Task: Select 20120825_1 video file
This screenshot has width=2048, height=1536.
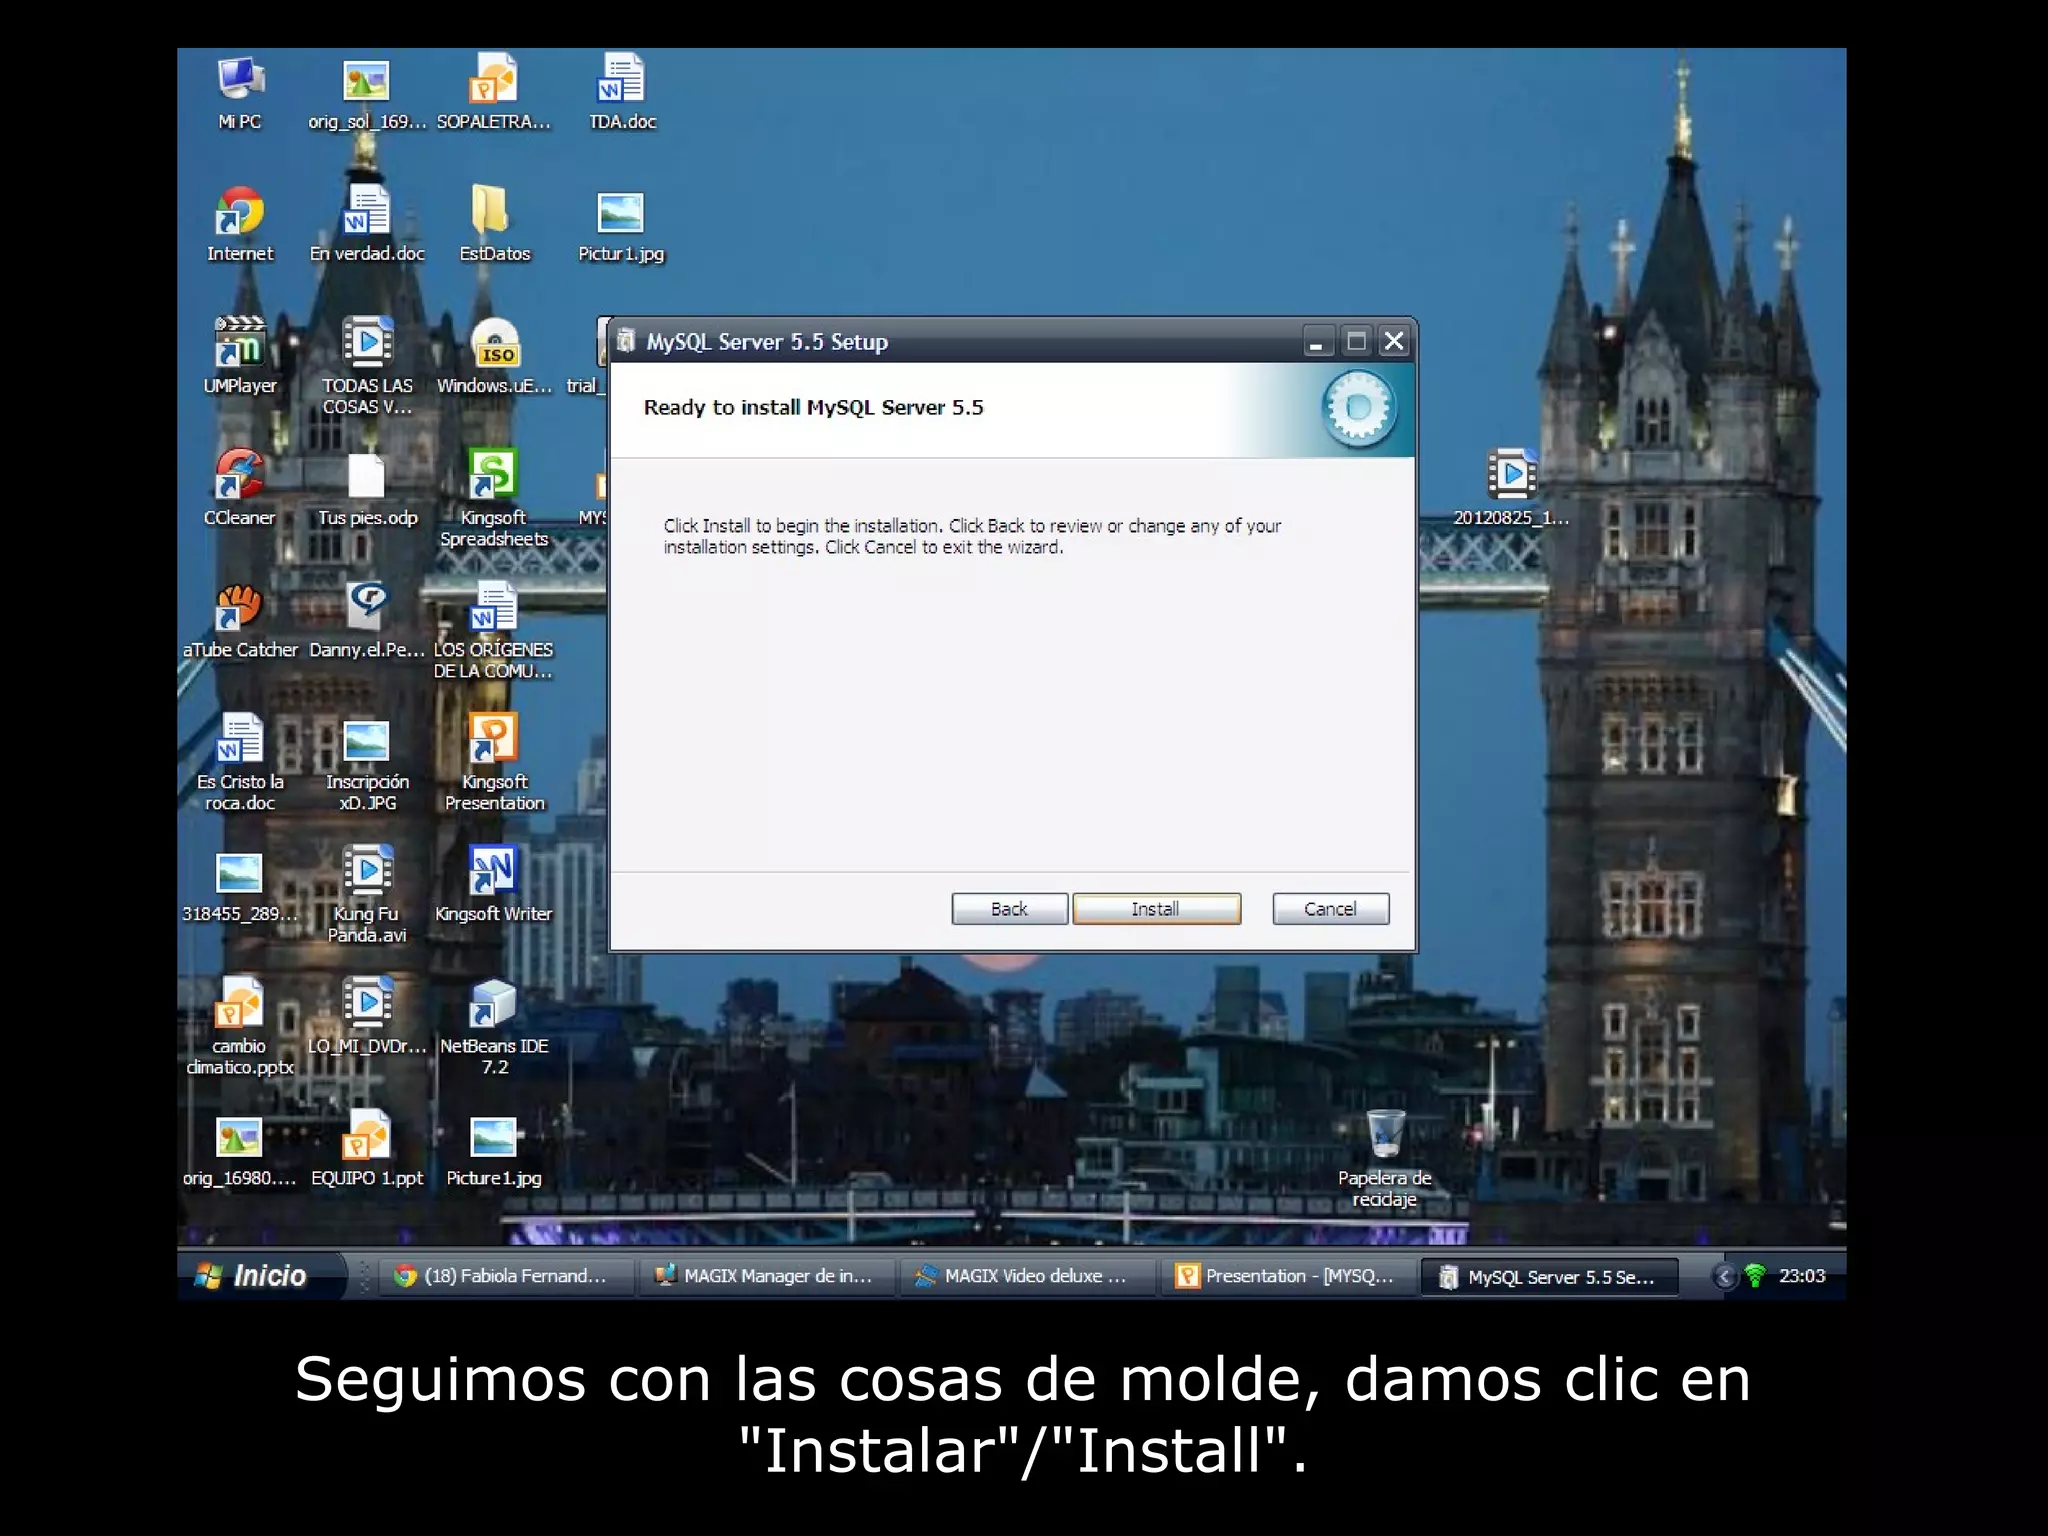Action: click(x=1511, y=489)
